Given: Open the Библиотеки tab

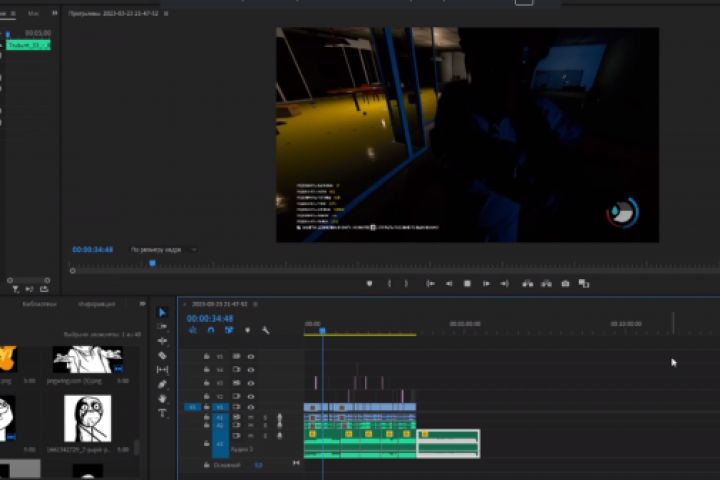Looking at the screenshot, I should (x=39, y=304).
